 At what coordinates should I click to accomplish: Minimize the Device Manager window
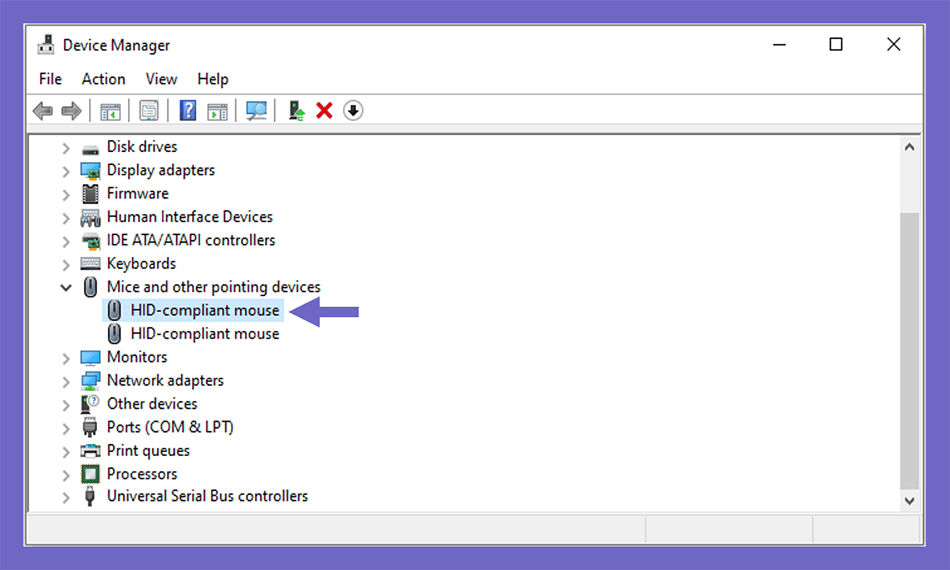click(779, 45)
